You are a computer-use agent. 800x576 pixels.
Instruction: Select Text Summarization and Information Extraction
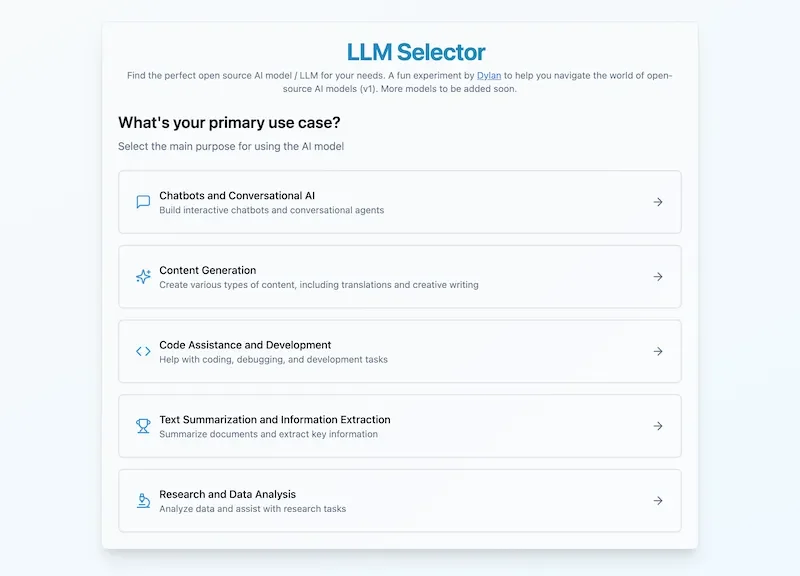pyautogui.click(x=400, y=426)
